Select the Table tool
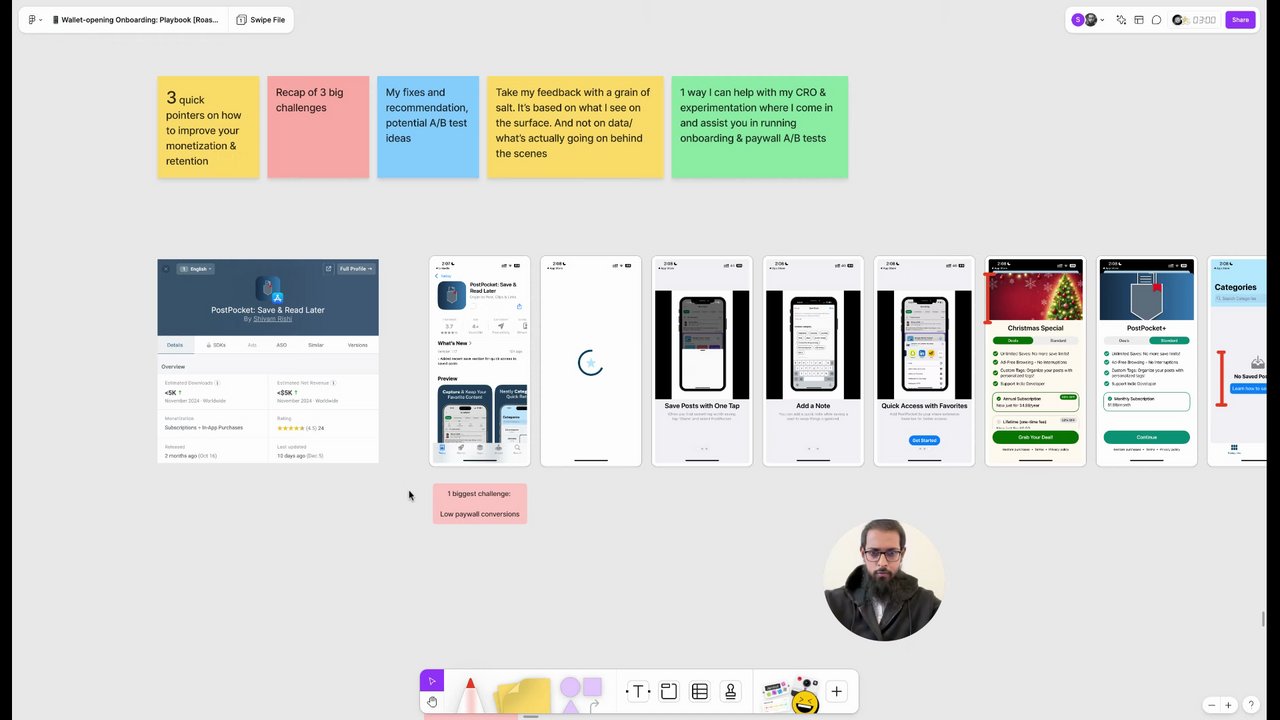Viewport: 1280px width, 720px height. pos(699,691)
